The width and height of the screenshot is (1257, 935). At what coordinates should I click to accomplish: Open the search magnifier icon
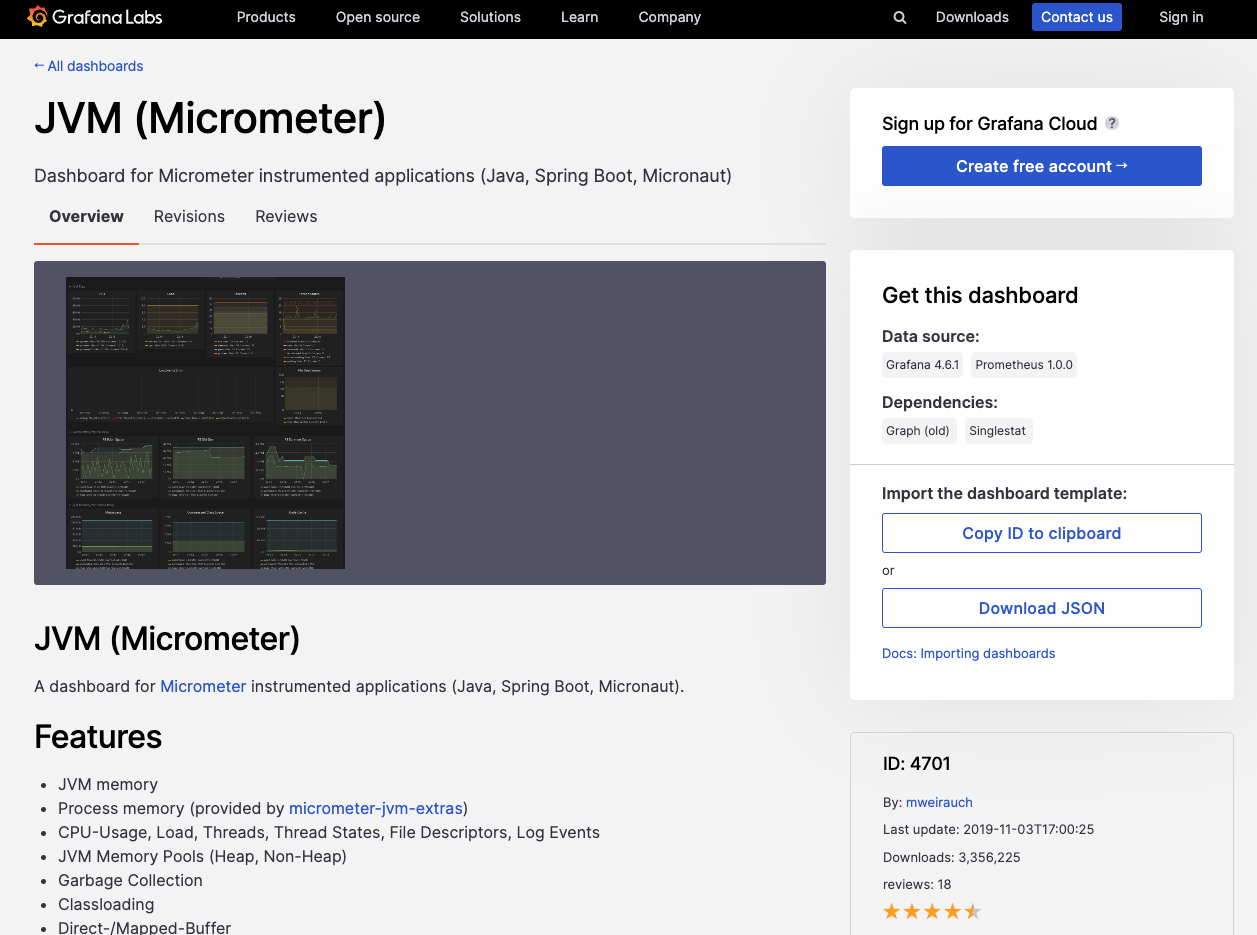click(900, 17)
